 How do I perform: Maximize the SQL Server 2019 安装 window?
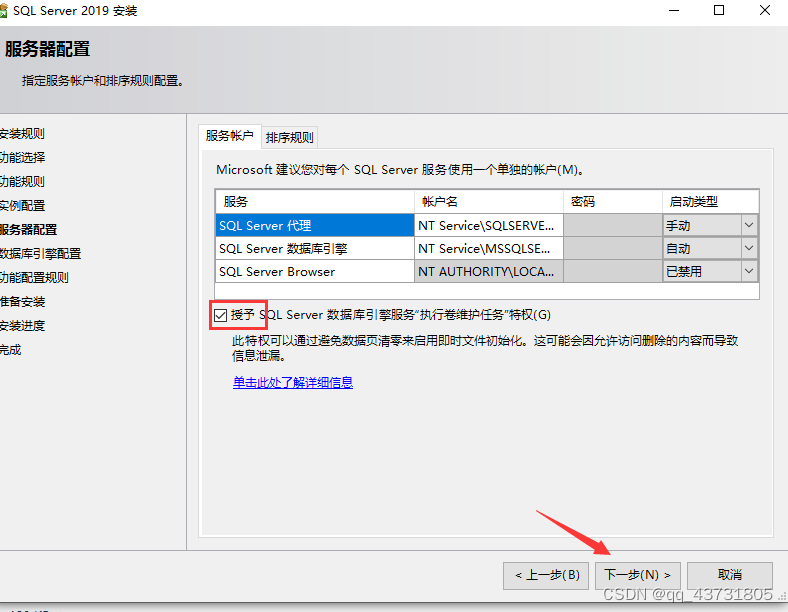click(719, 11)
